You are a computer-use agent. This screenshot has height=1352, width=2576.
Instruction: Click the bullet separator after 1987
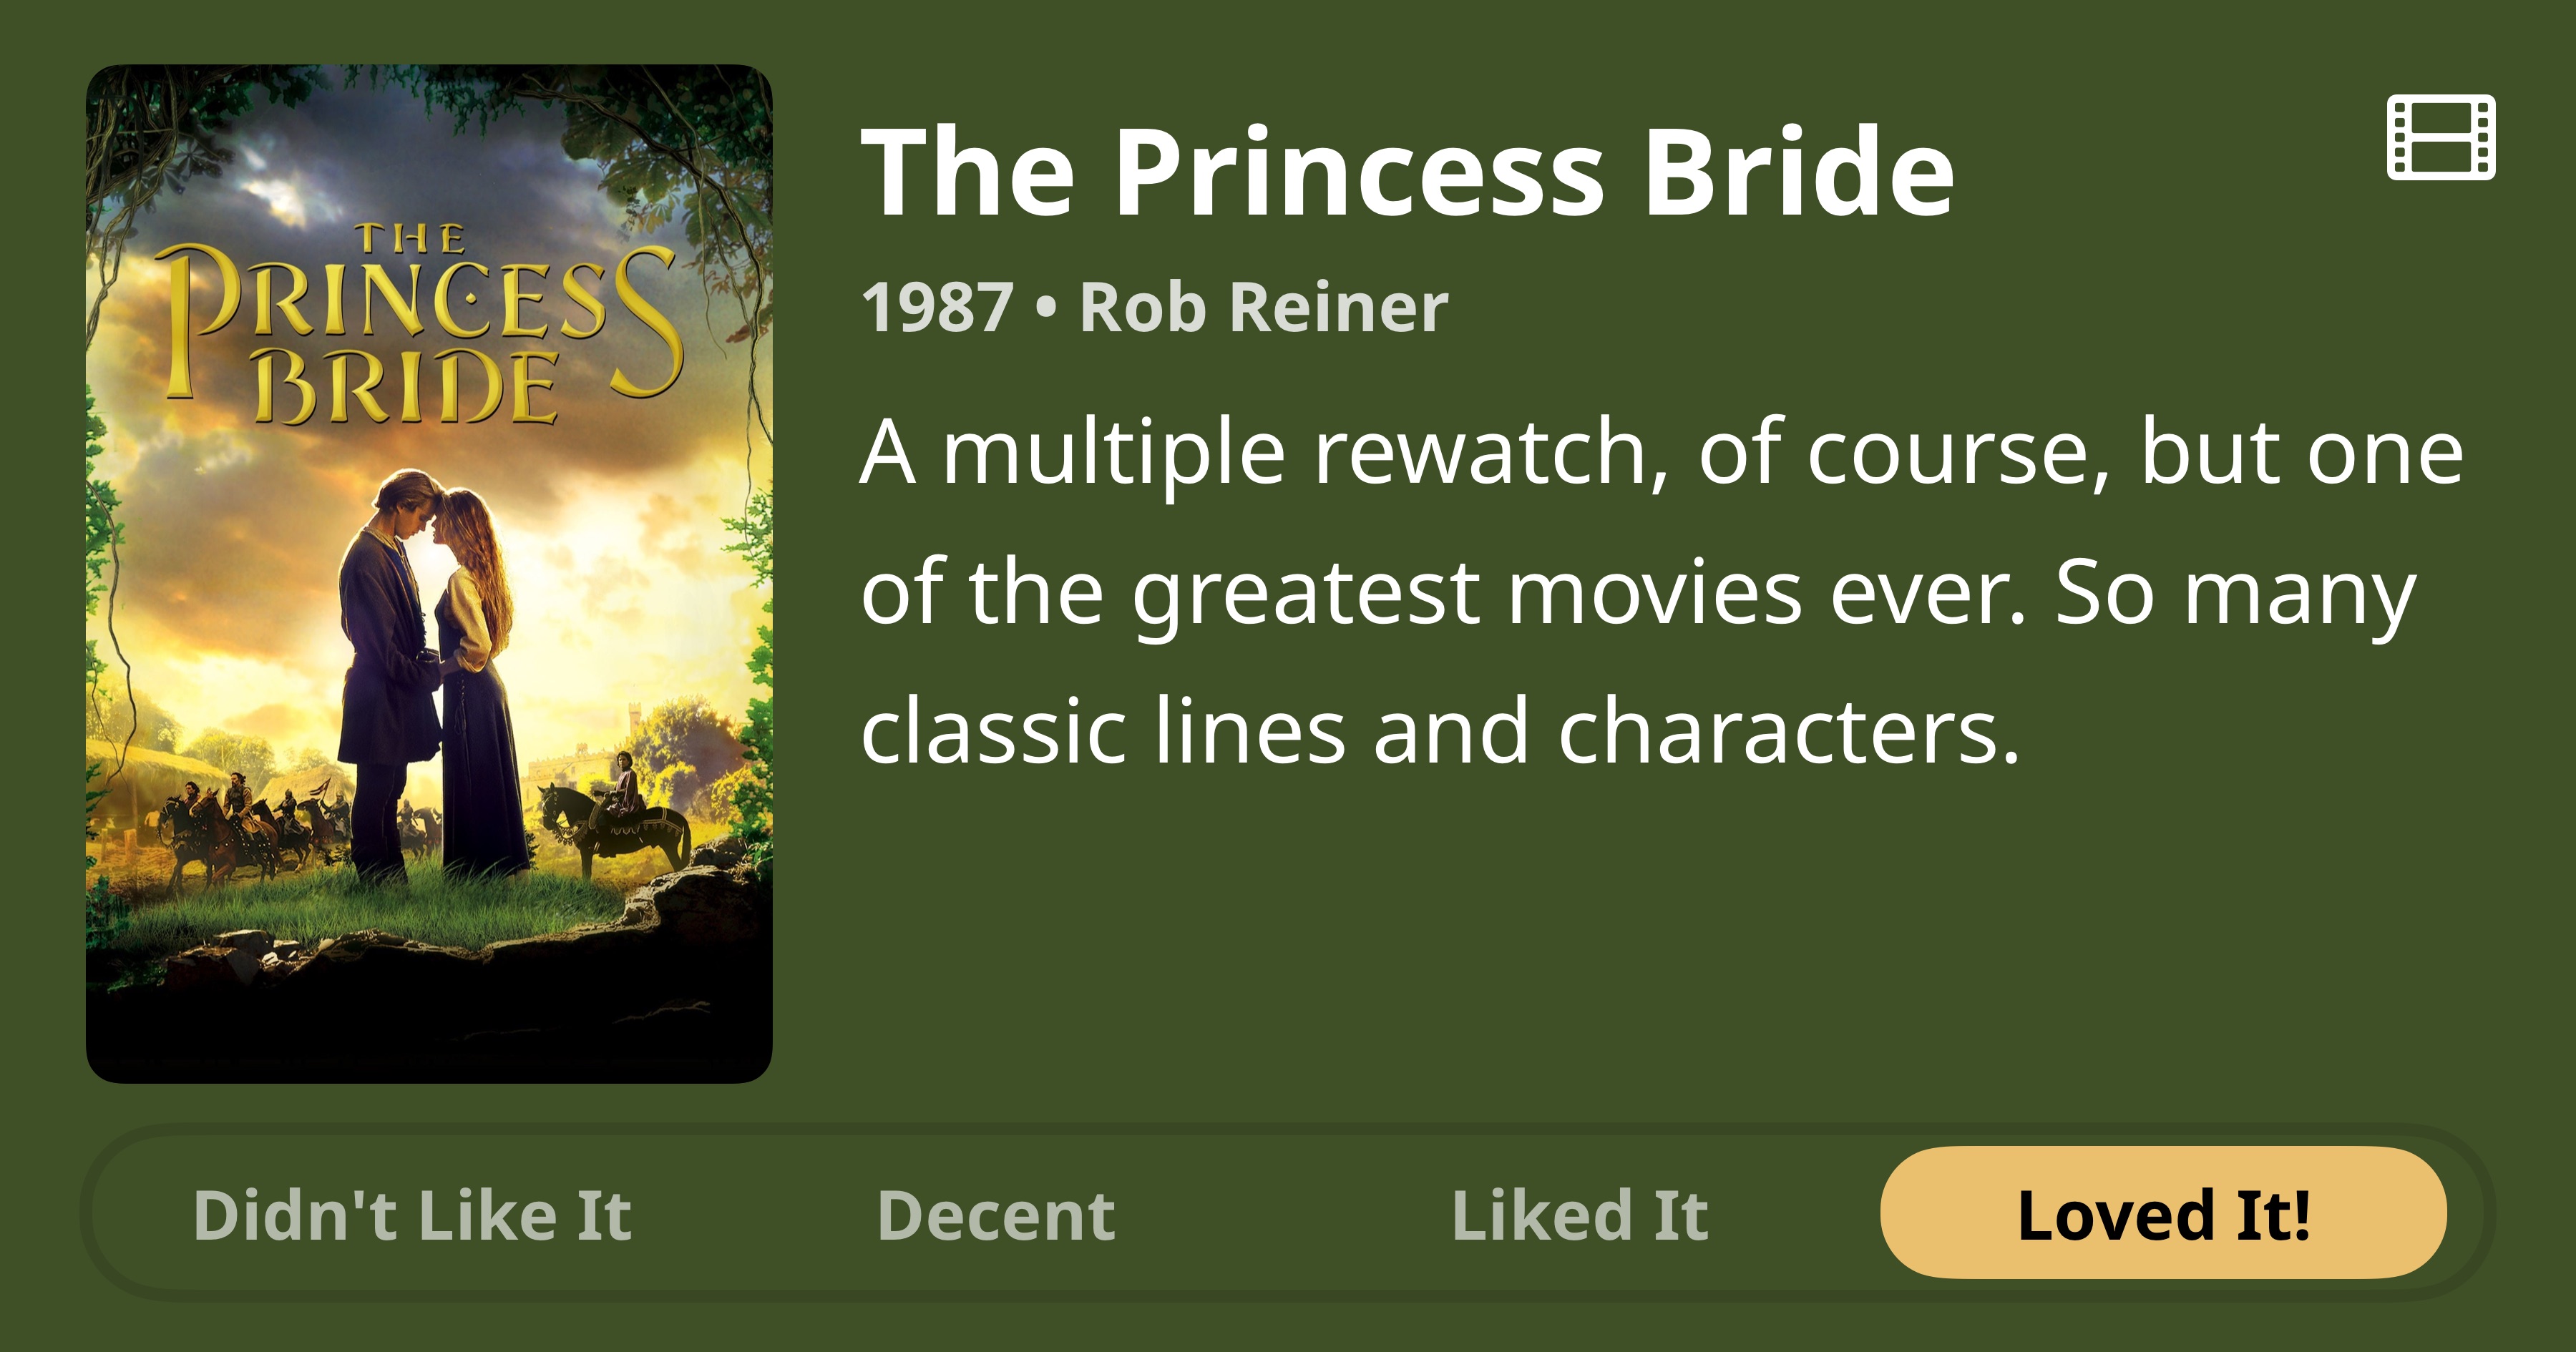[1046, 307]
